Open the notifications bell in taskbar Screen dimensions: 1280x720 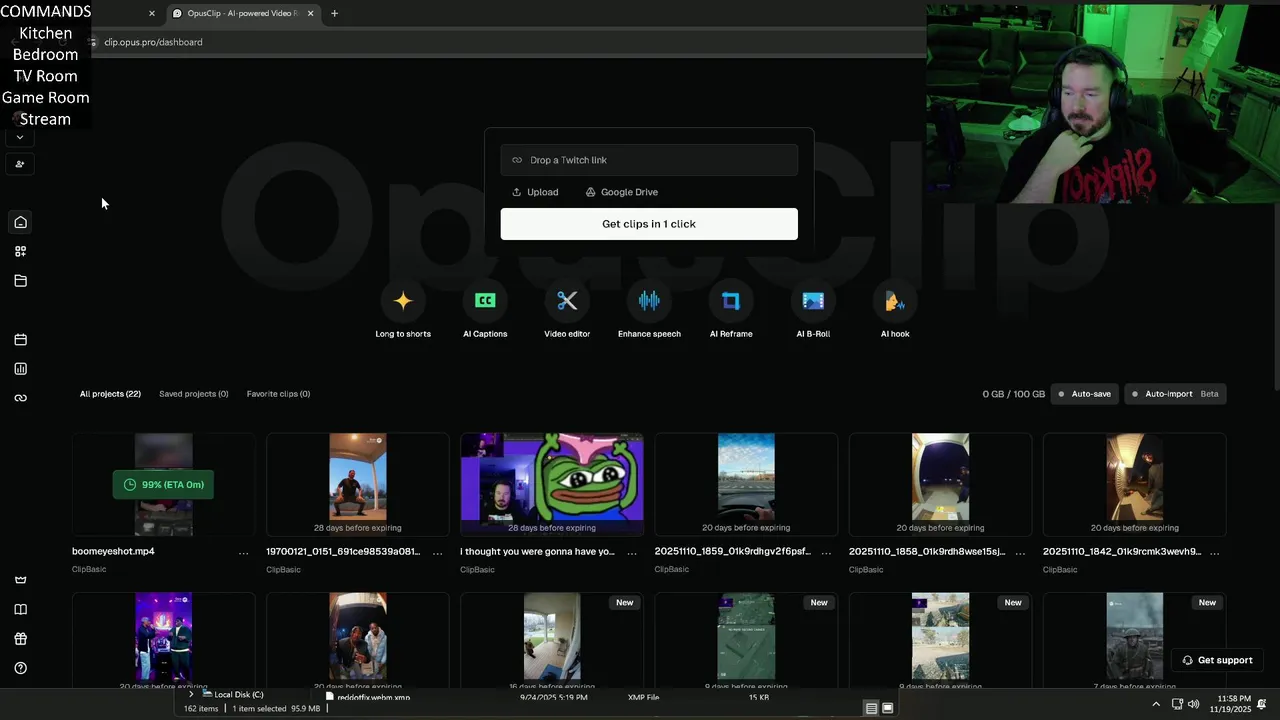pyautogui.click(x=1262, y=704)
